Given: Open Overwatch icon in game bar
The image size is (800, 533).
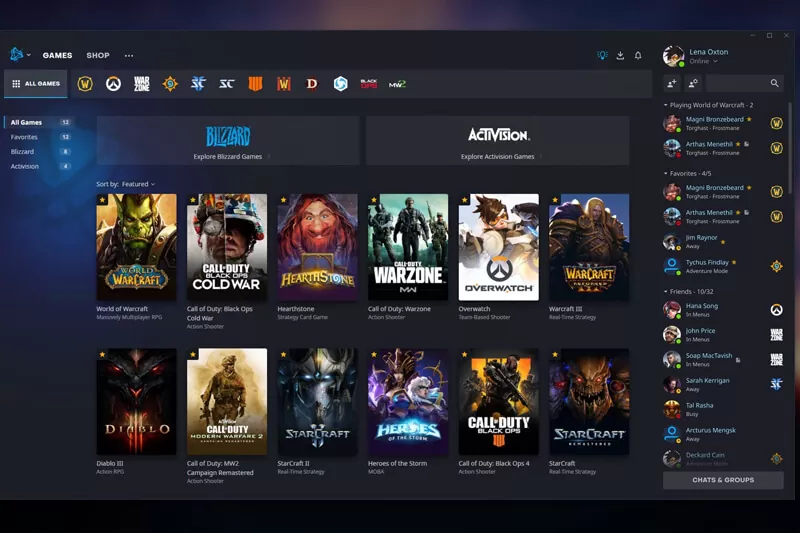Looking at the screenshot, I should point(113,84).
